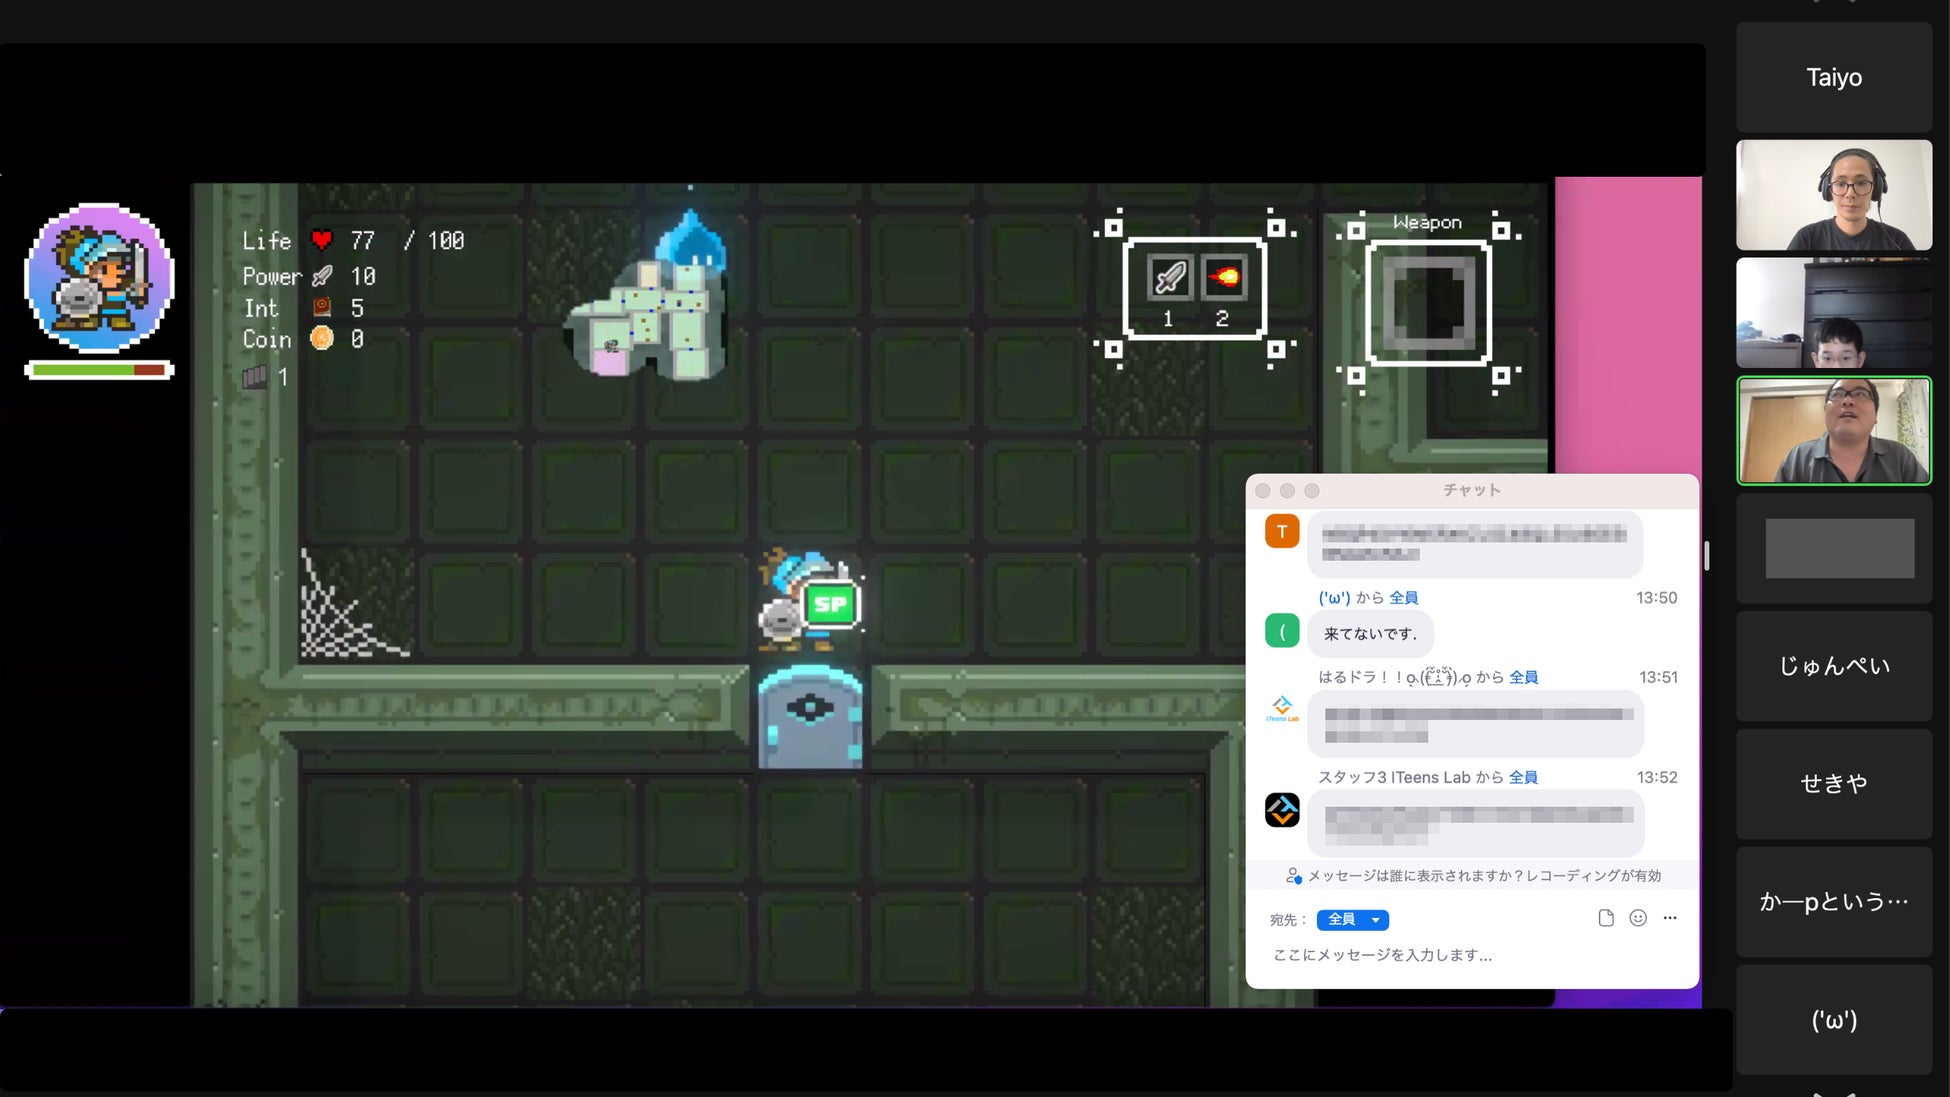Image resolution: width=1950 pixels, height=1097 pixels.
Task: Open the chat more options ellipsis
Action: click(1670, 918)
